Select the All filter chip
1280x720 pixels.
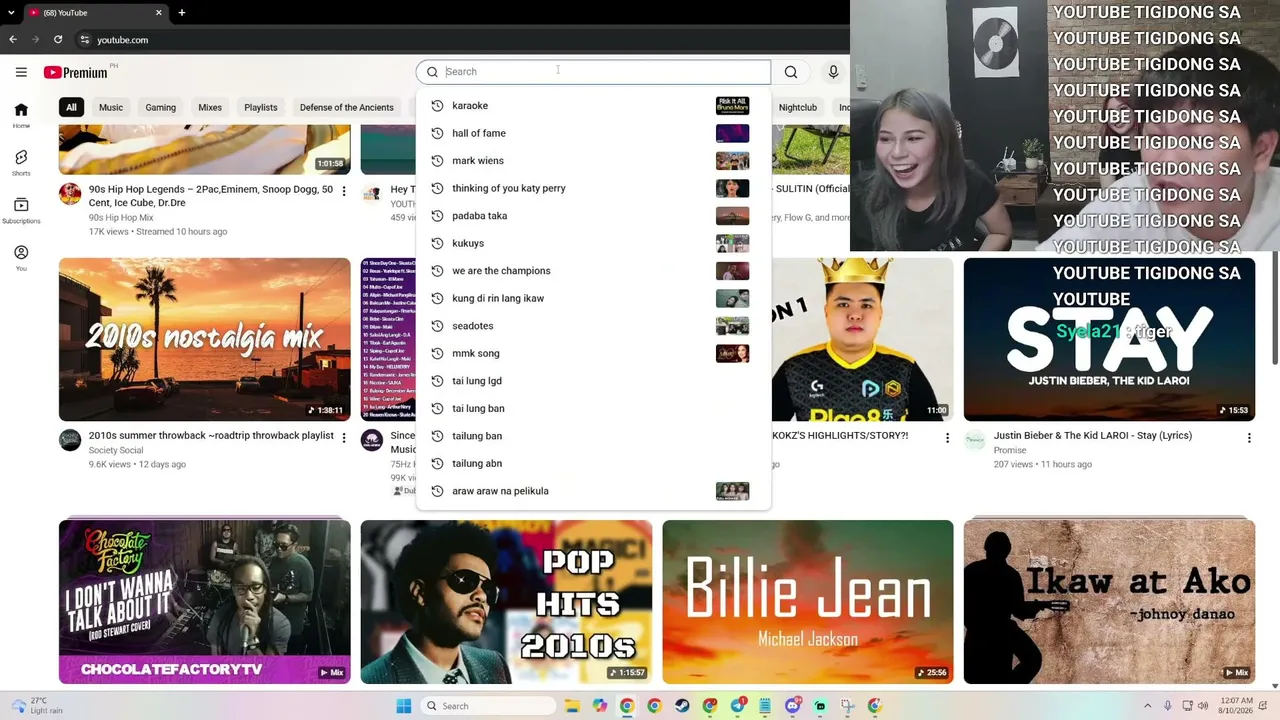[x=71, y=107]
